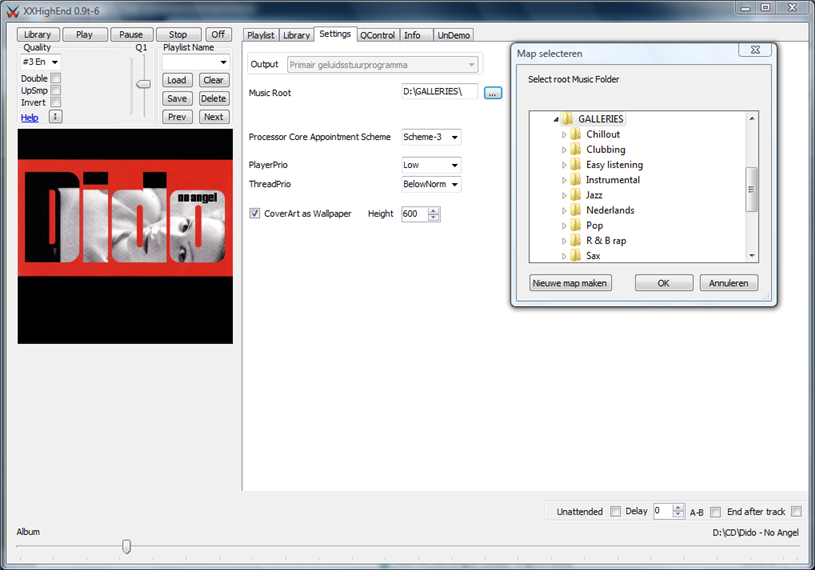The image size is (815, 570).
Task: Select the R & B rap folder icon
Action: click(x=575, y=241)
